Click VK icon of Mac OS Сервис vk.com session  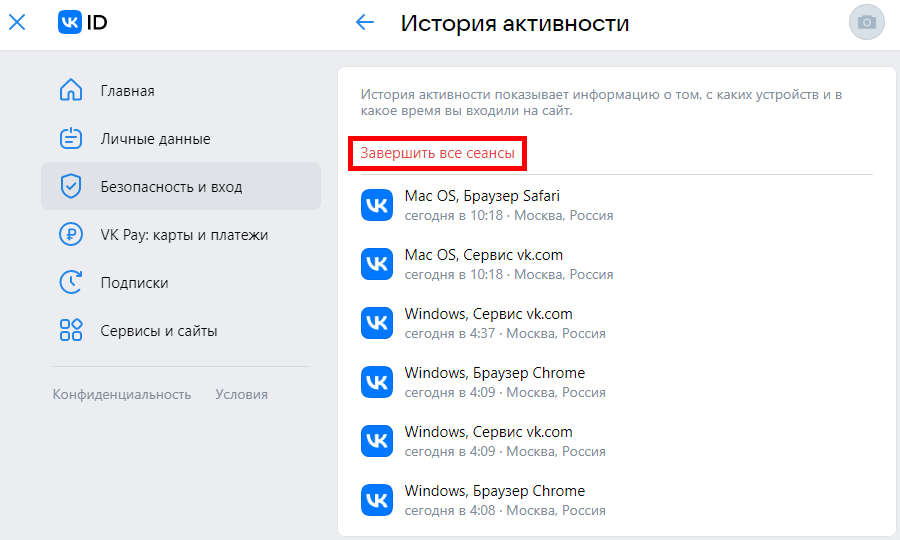point(377,264)
